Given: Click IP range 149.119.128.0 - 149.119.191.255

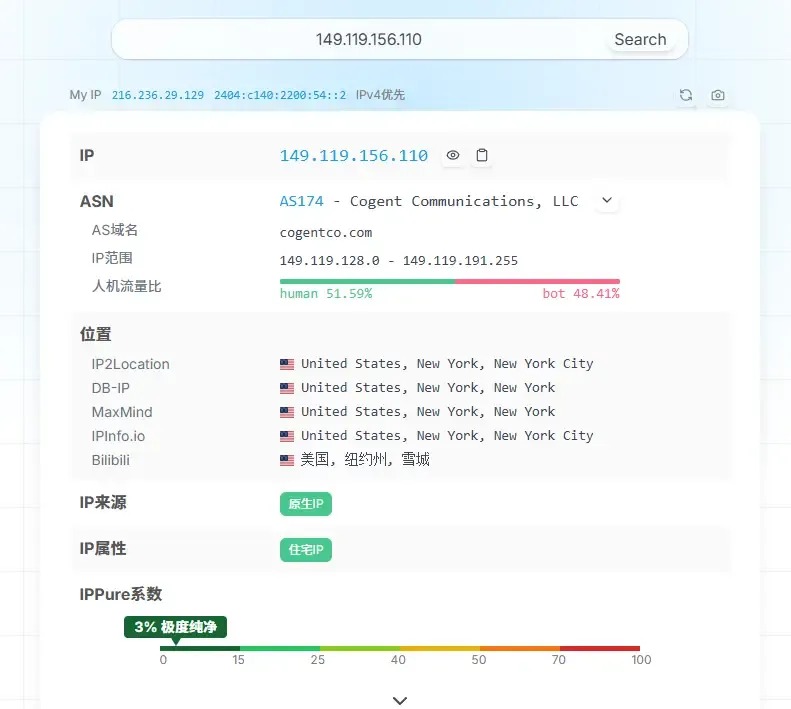Looking at the screenshot, I should pos(399,260).
